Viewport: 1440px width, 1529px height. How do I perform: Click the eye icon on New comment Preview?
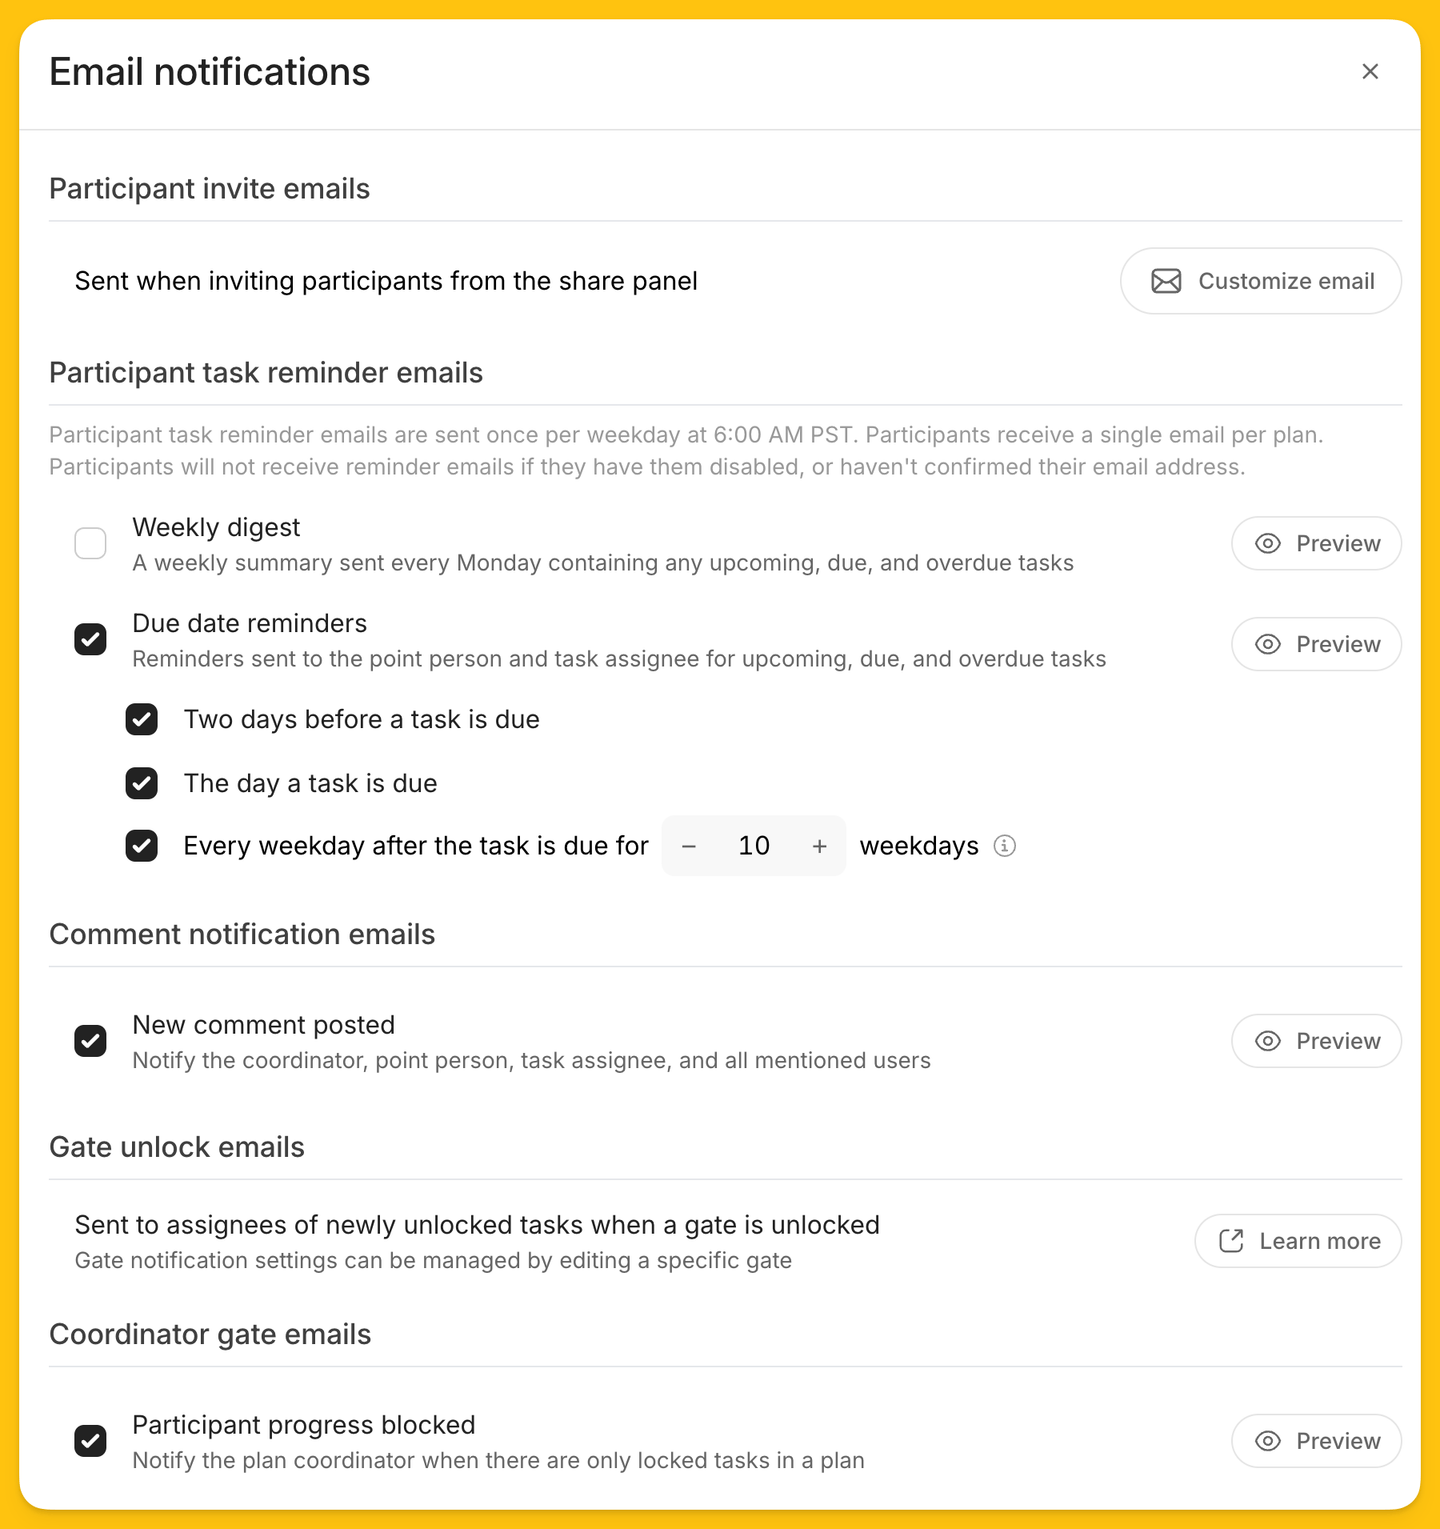(x=1268, y=1041)
